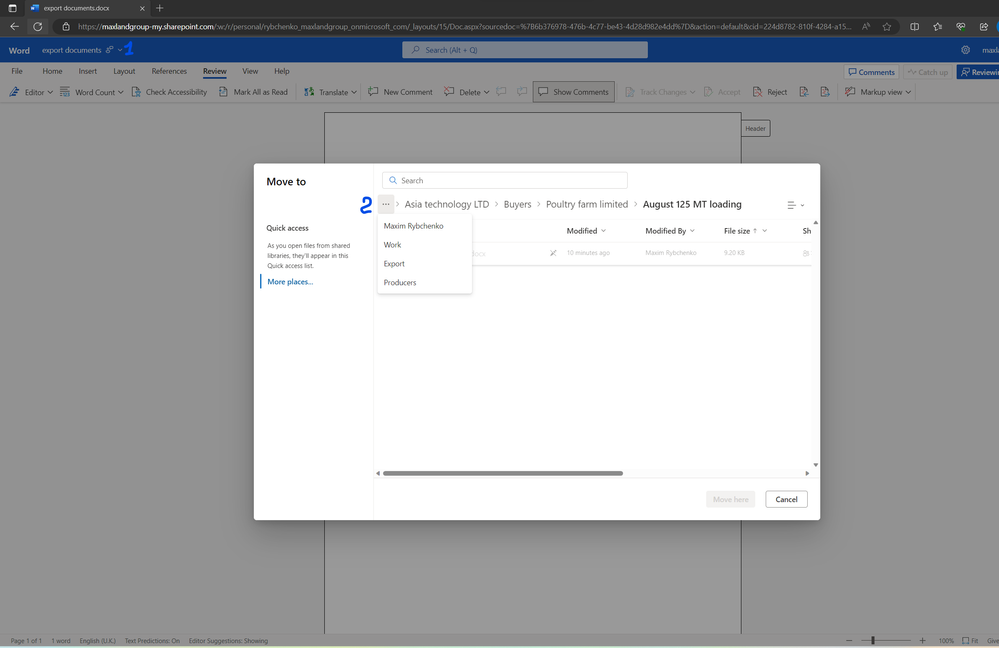Image resolution: width=999 pixels, height=648 pixels.
Task: Select Producers in breadcrumb menu
Action: [424, 282]
